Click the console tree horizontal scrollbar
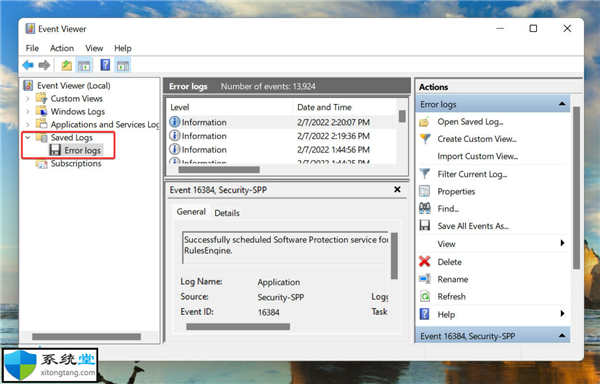This screenshot has width=600, height=384. 86,337
